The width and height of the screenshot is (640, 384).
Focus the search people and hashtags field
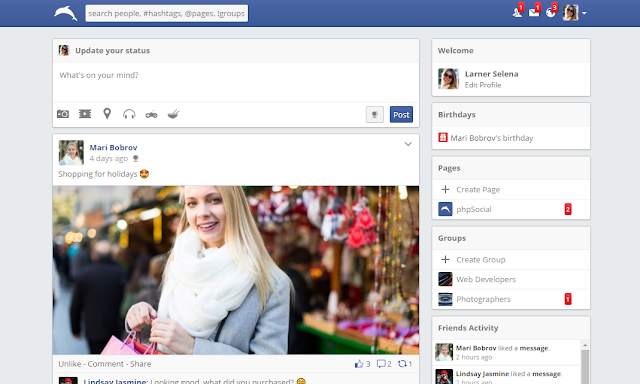point(167,13)
